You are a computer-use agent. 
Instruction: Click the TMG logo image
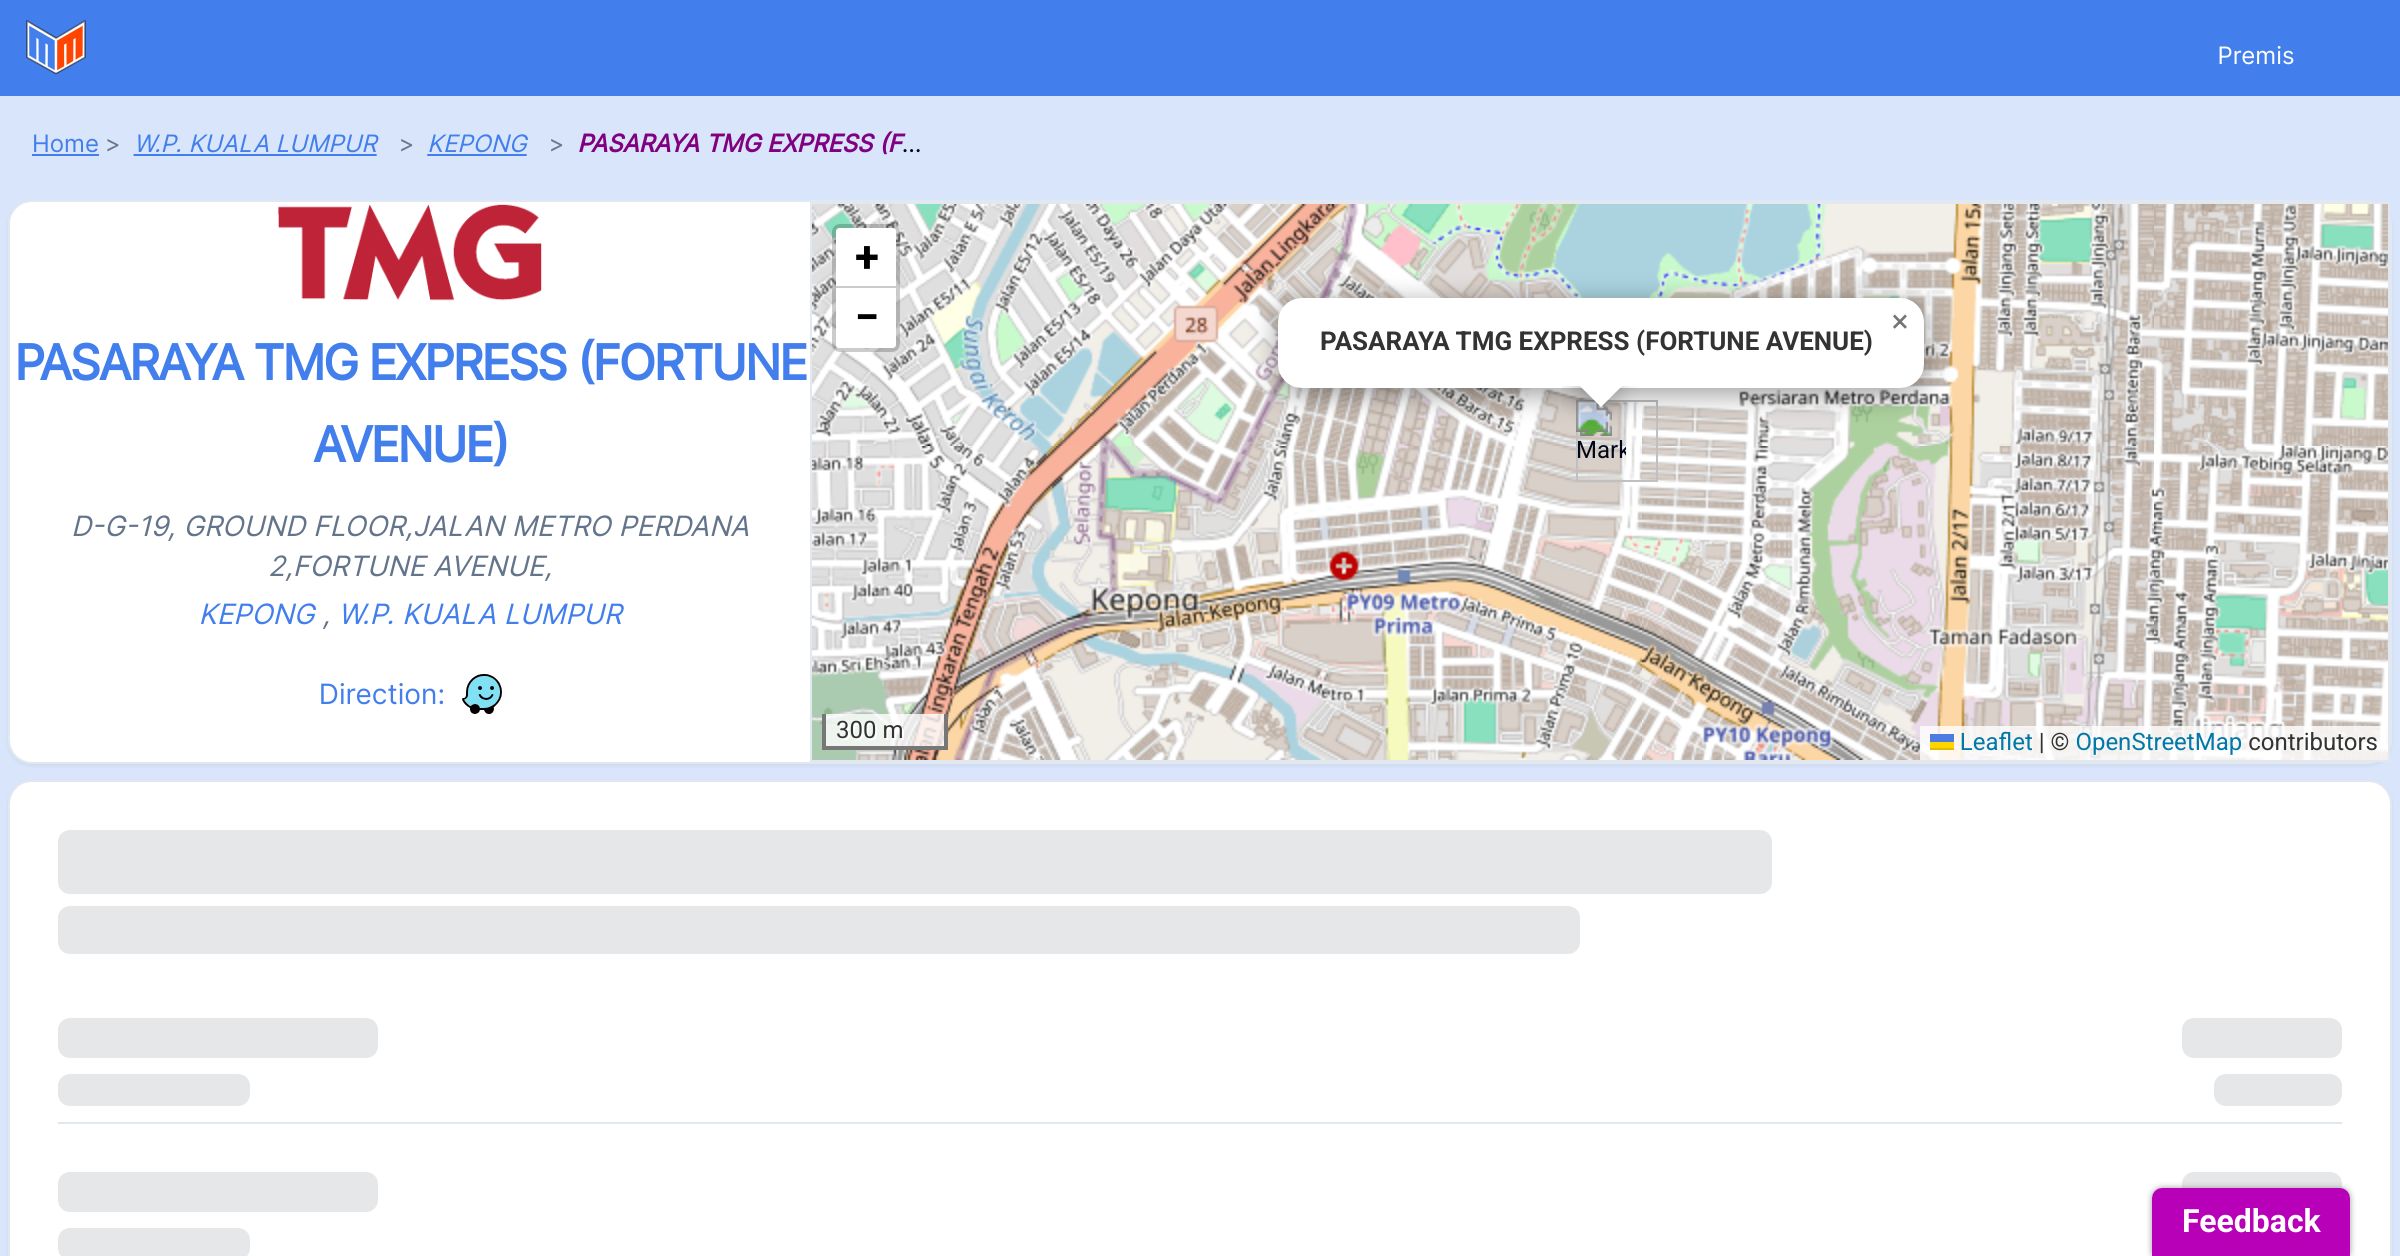[410, 253]
